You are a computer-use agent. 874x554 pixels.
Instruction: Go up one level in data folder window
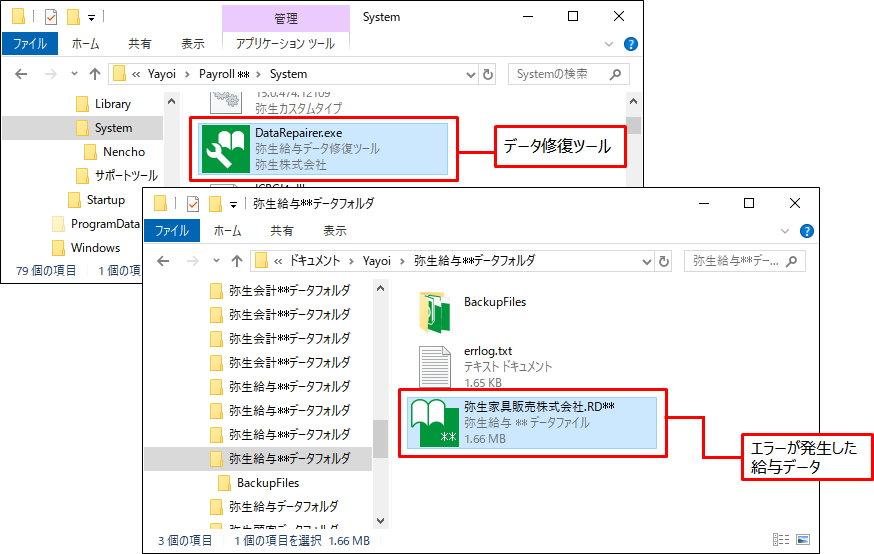pyautogui.click(x=237, y=261)
